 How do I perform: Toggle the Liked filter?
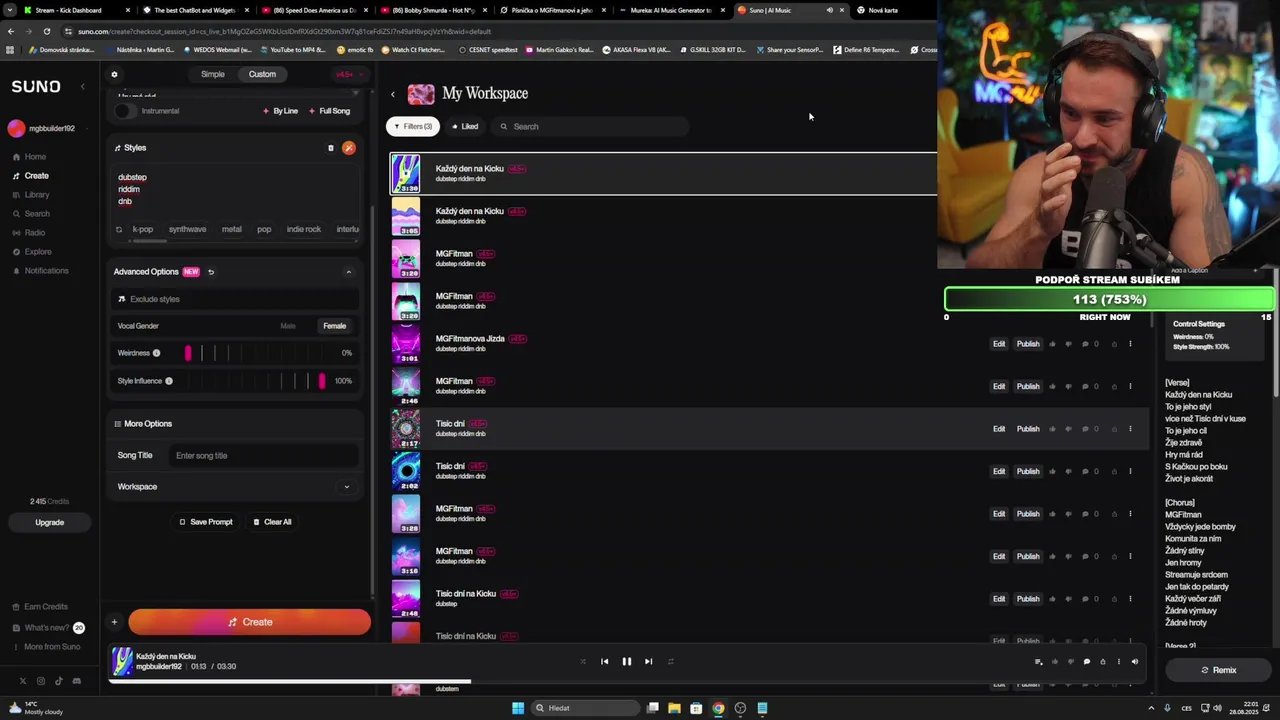[465, 127]
